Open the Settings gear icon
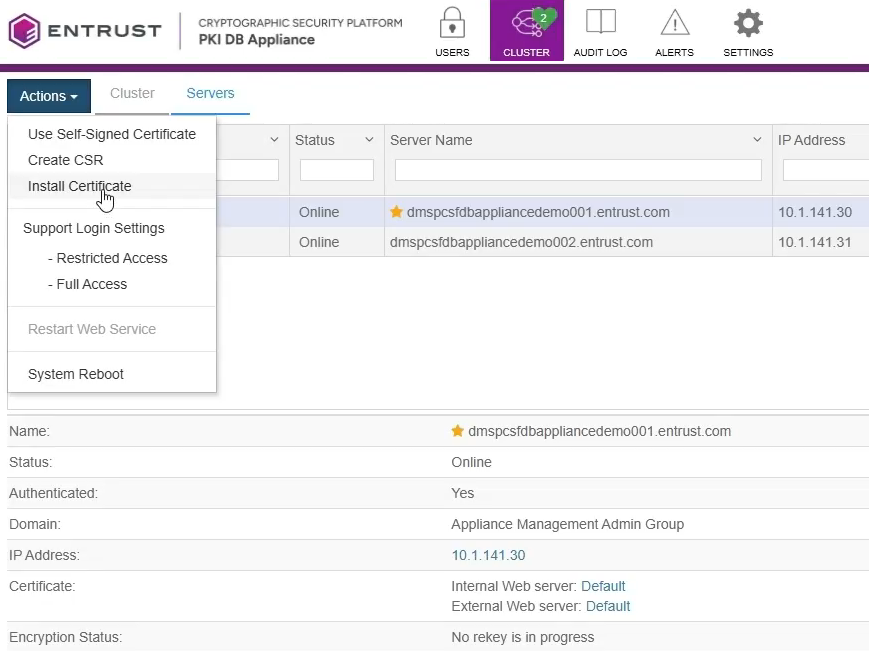The width and height of the screenshot is (869, 651). pos(748,23)
